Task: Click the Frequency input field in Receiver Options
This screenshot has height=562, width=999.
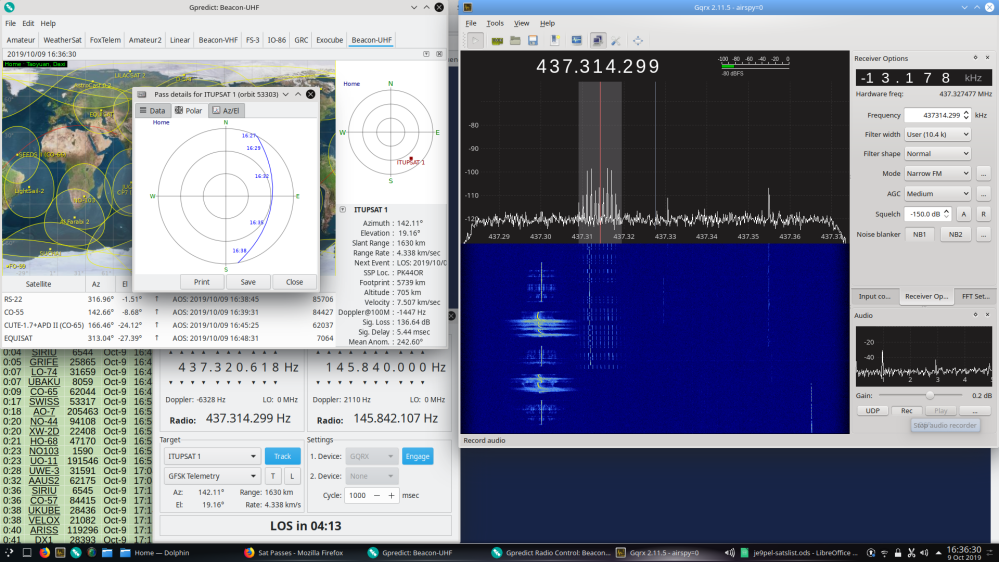Action: point(933,115)
